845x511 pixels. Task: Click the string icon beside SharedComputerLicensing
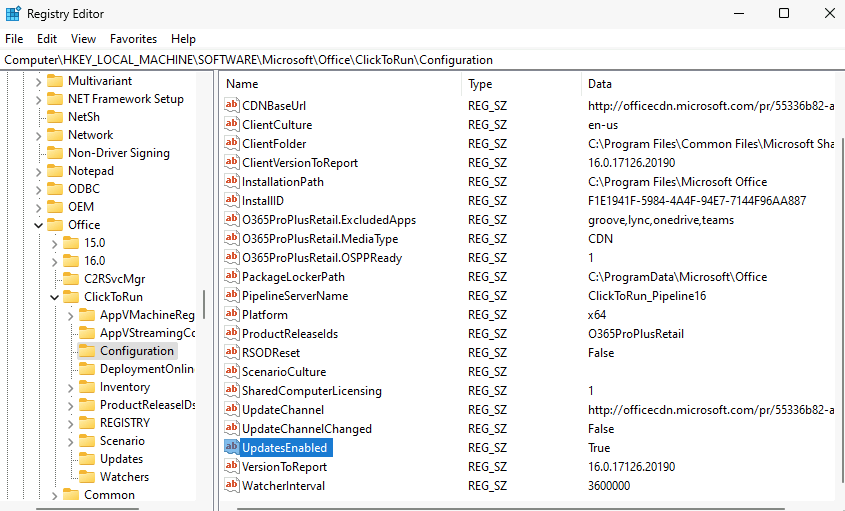pos(232,390)
